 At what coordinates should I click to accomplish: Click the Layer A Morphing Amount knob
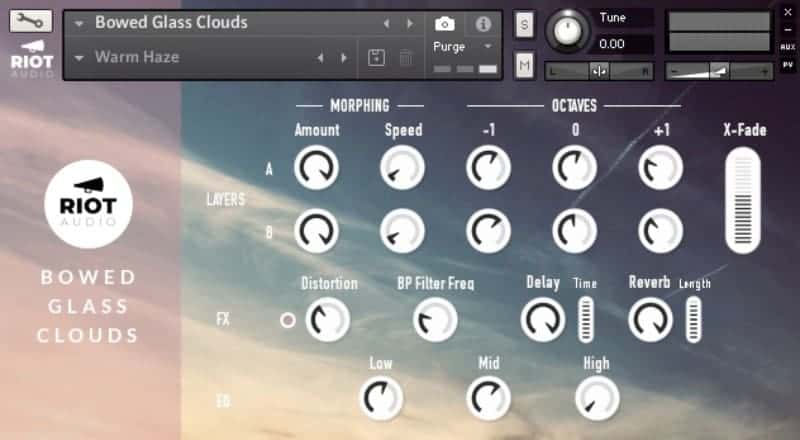click(x=316, y=168)
